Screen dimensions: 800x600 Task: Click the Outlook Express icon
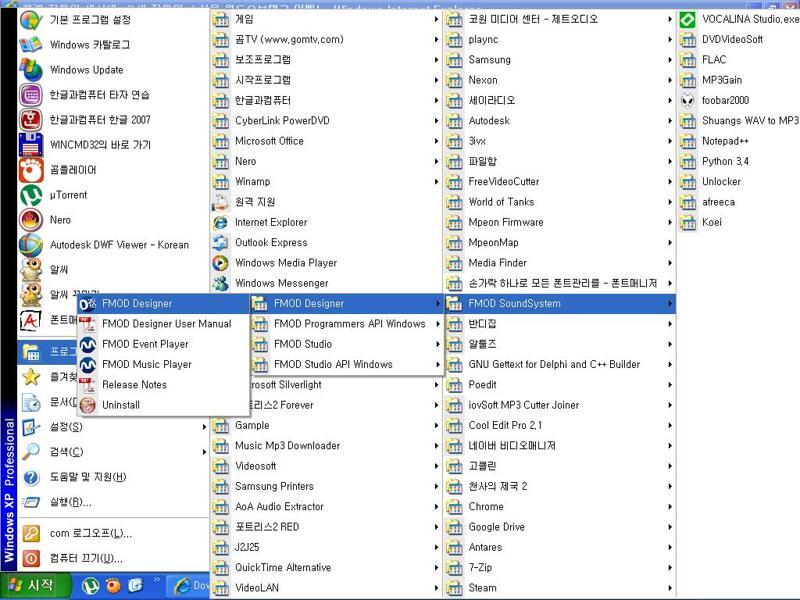[220, 243]
